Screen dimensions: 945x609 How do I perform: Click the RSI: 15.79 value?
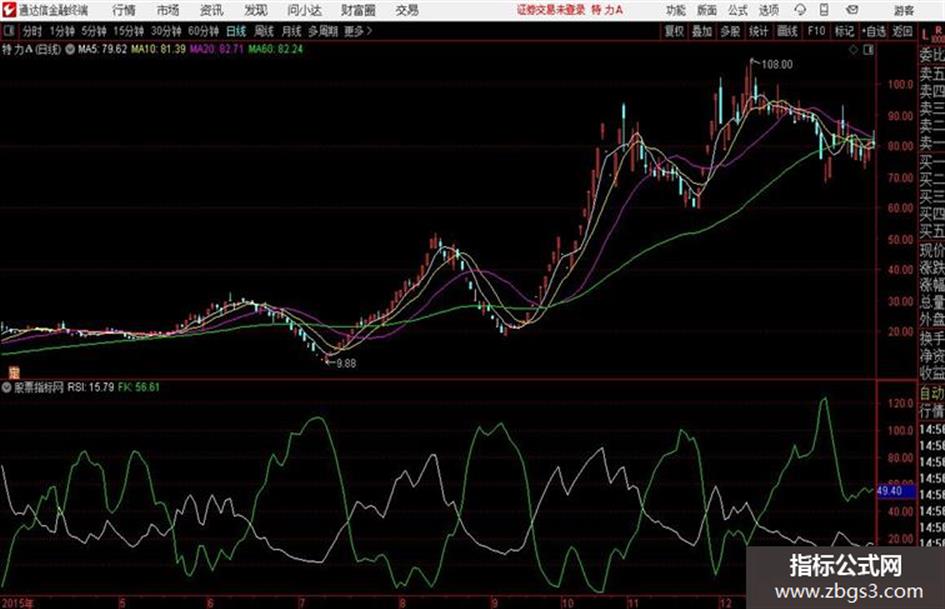(90, 387)
